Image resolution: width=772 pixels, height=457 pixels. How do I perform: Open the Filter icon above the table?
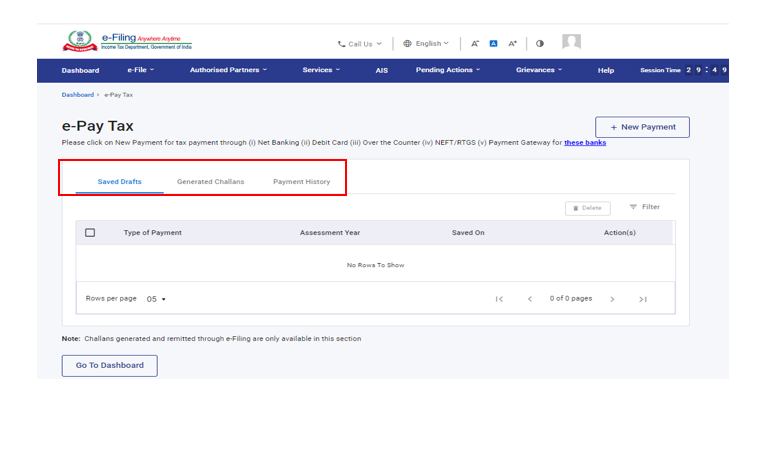click(644, 207)
